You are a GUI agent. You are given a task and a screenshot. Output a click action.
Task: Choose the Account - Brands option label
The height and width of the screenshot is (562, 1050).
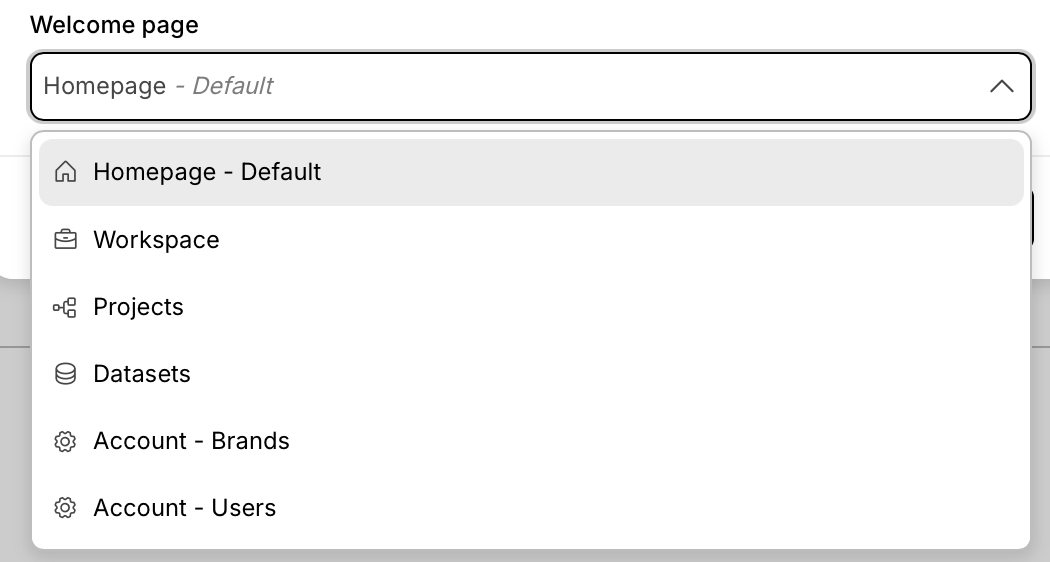pos(191,441)
